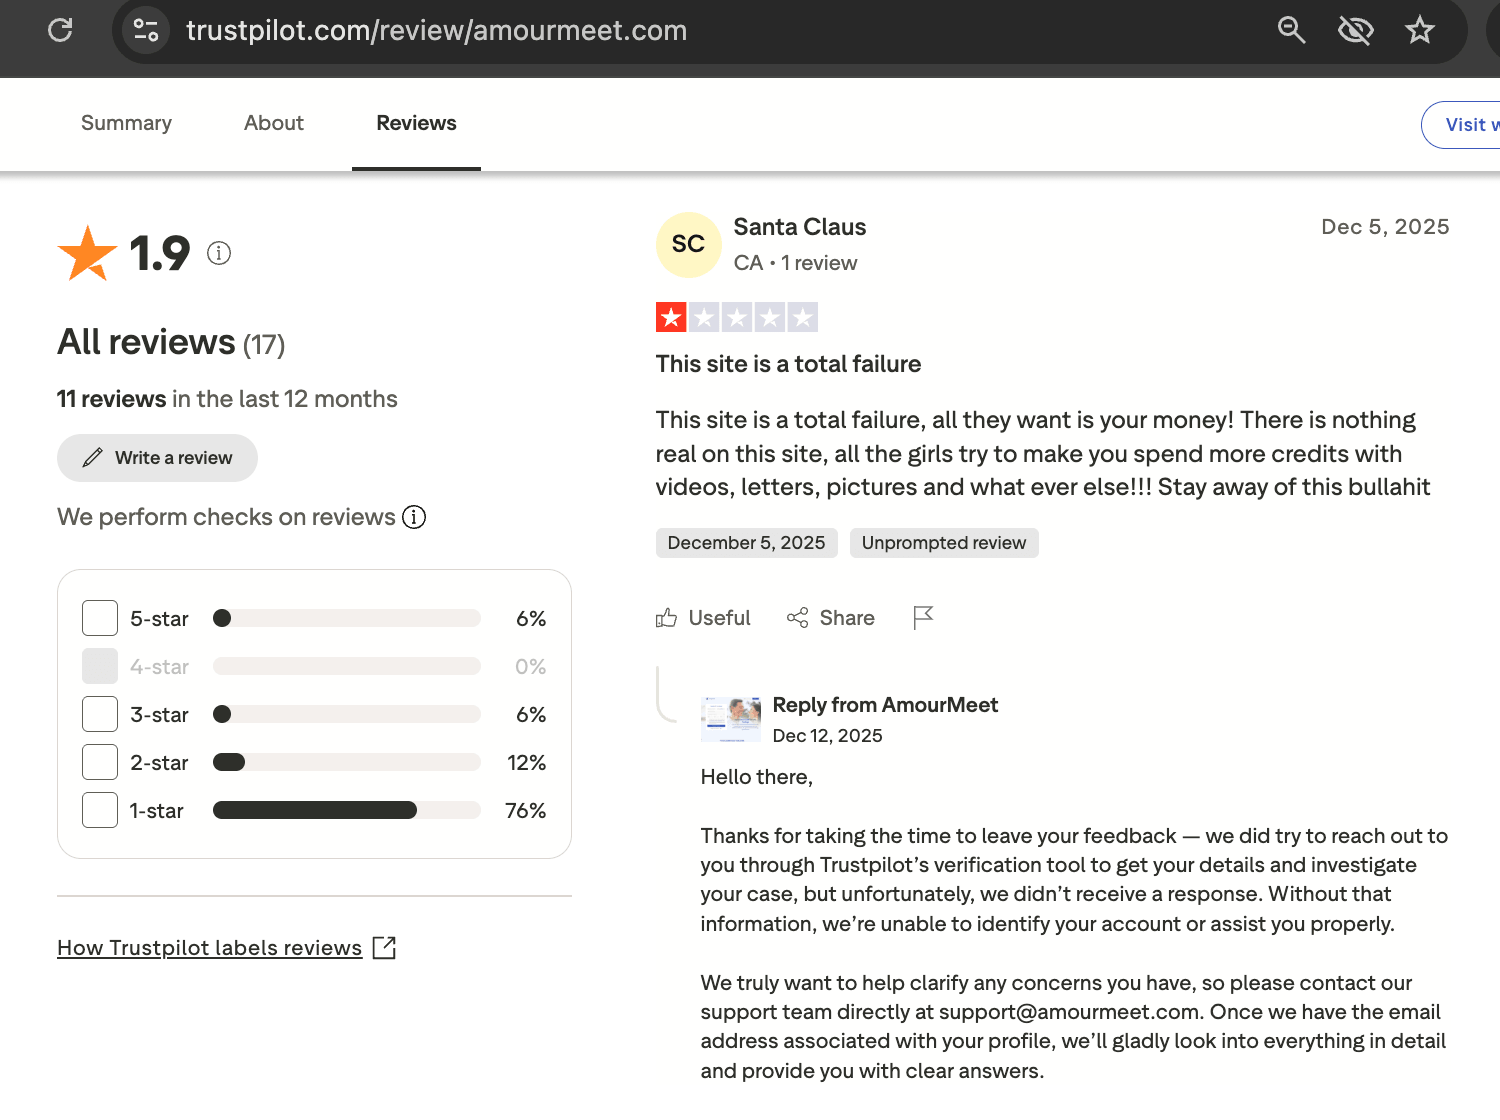Click the 'Dec 12, 2025' reply date
The height and width of the screenshot is (1120, 1500).
tap(828, 736)
